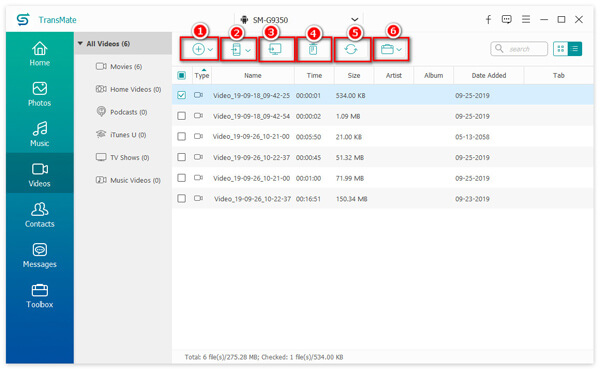The height and width of the screenshot is (370, 600).
Task: Switch to list view
Action: (575, 49)
